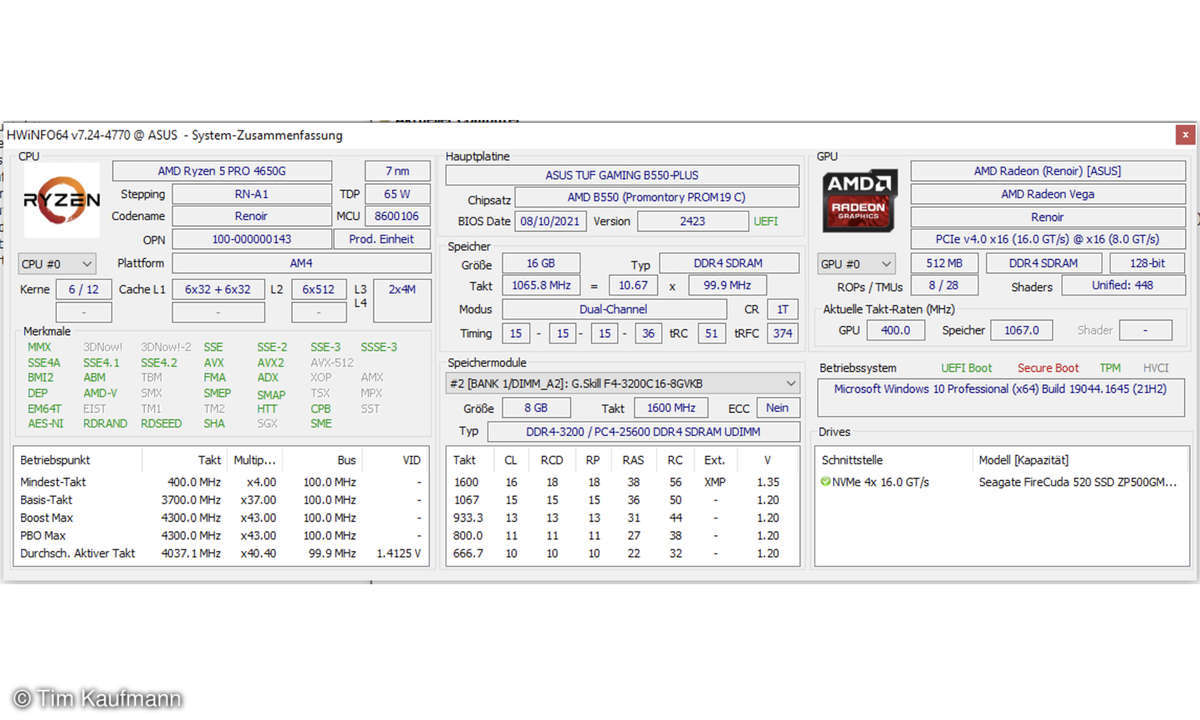Click the Secure Boot indicator
Screen dimensions: 1200x720
[1048, 368]
